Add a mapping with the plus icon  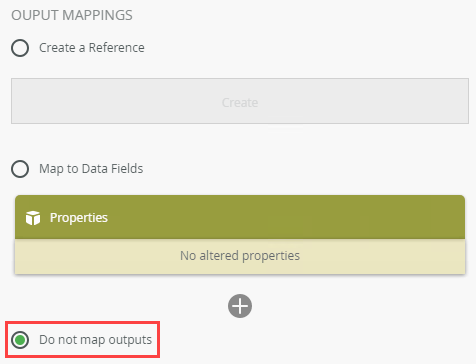coord(240,306)
